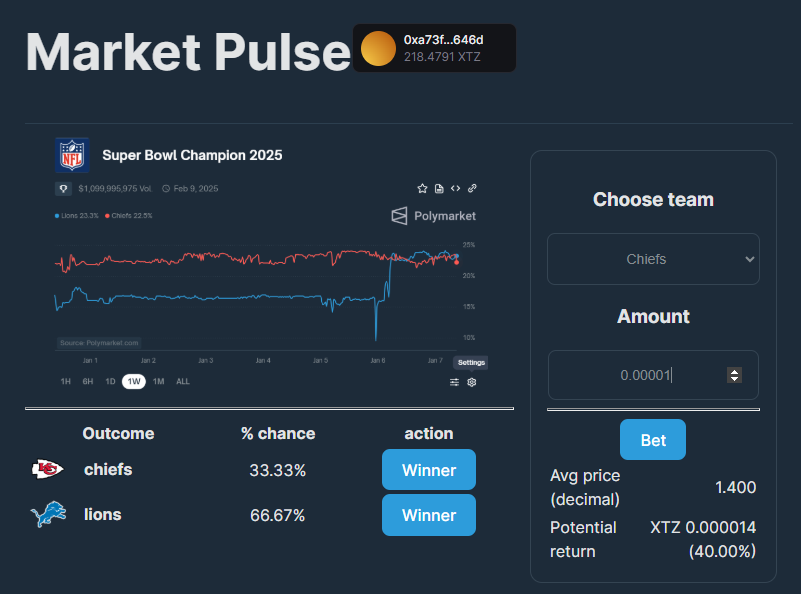Click the document icon beside the star
This screenshot has width=801, height=594.
(x=438, y=188)
